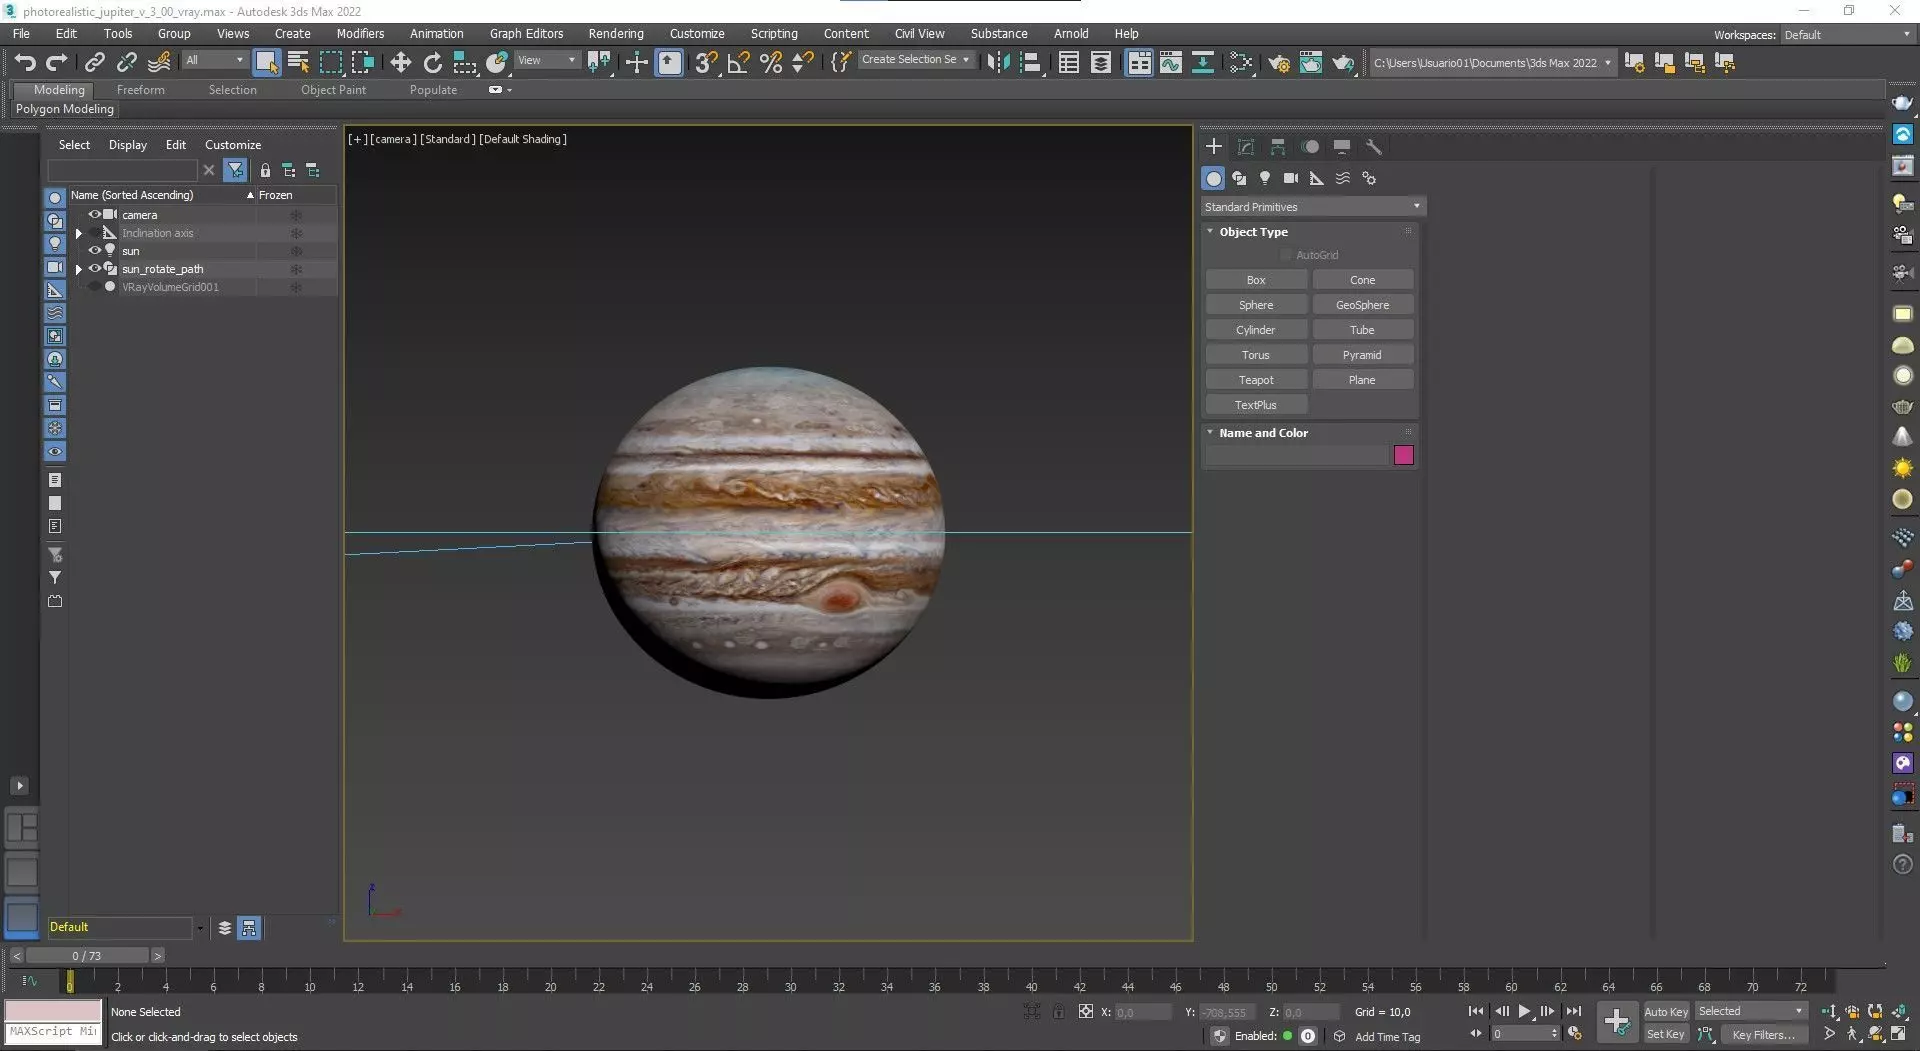
Task: Open Select by Name dialog
Action: 298,63
